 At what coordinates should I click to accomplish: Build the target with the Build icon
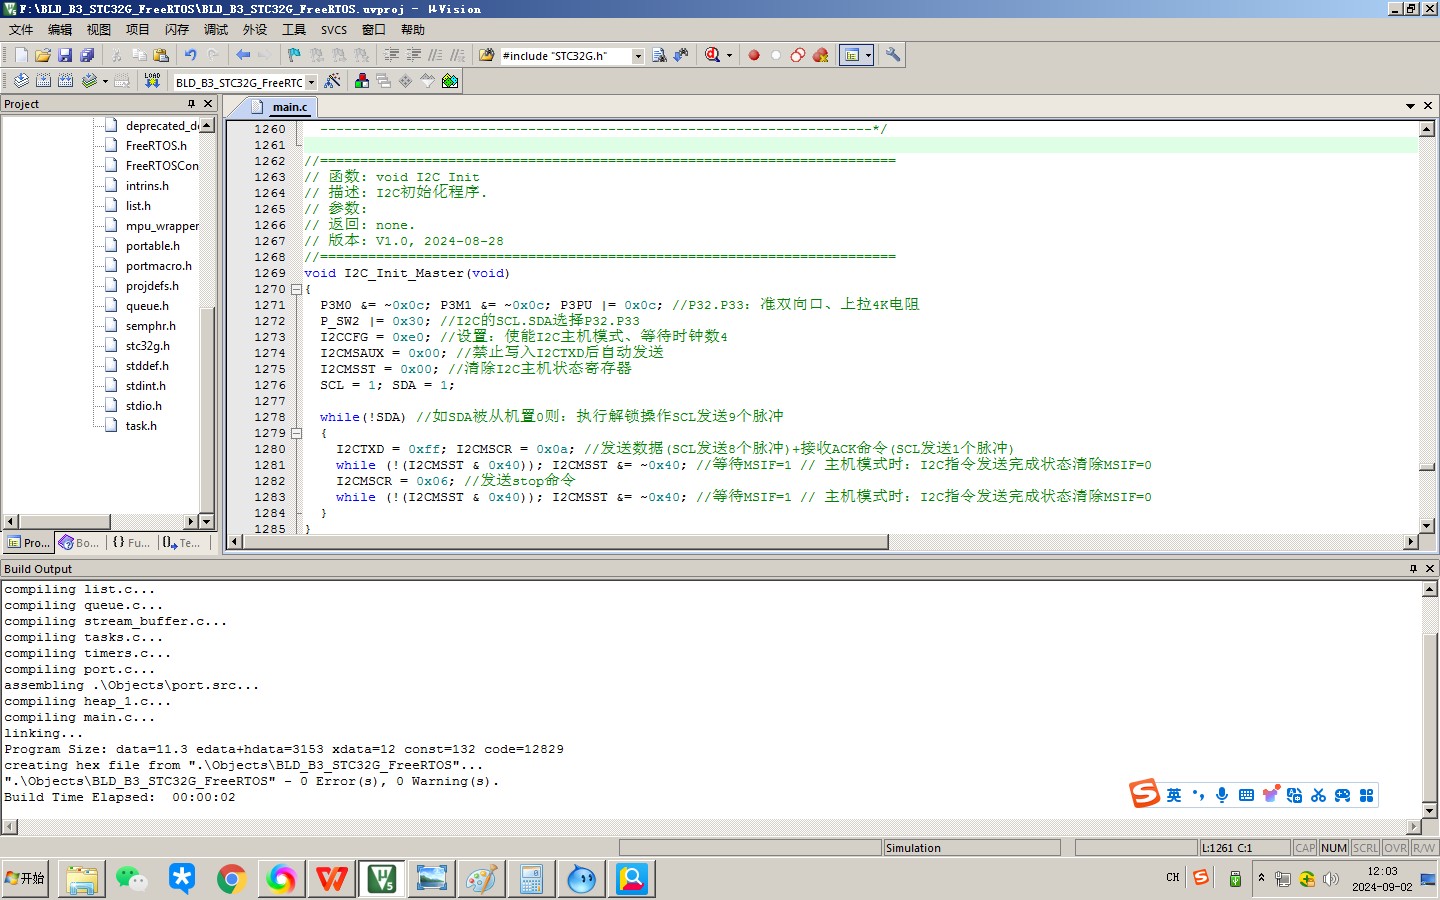point(43,81)
